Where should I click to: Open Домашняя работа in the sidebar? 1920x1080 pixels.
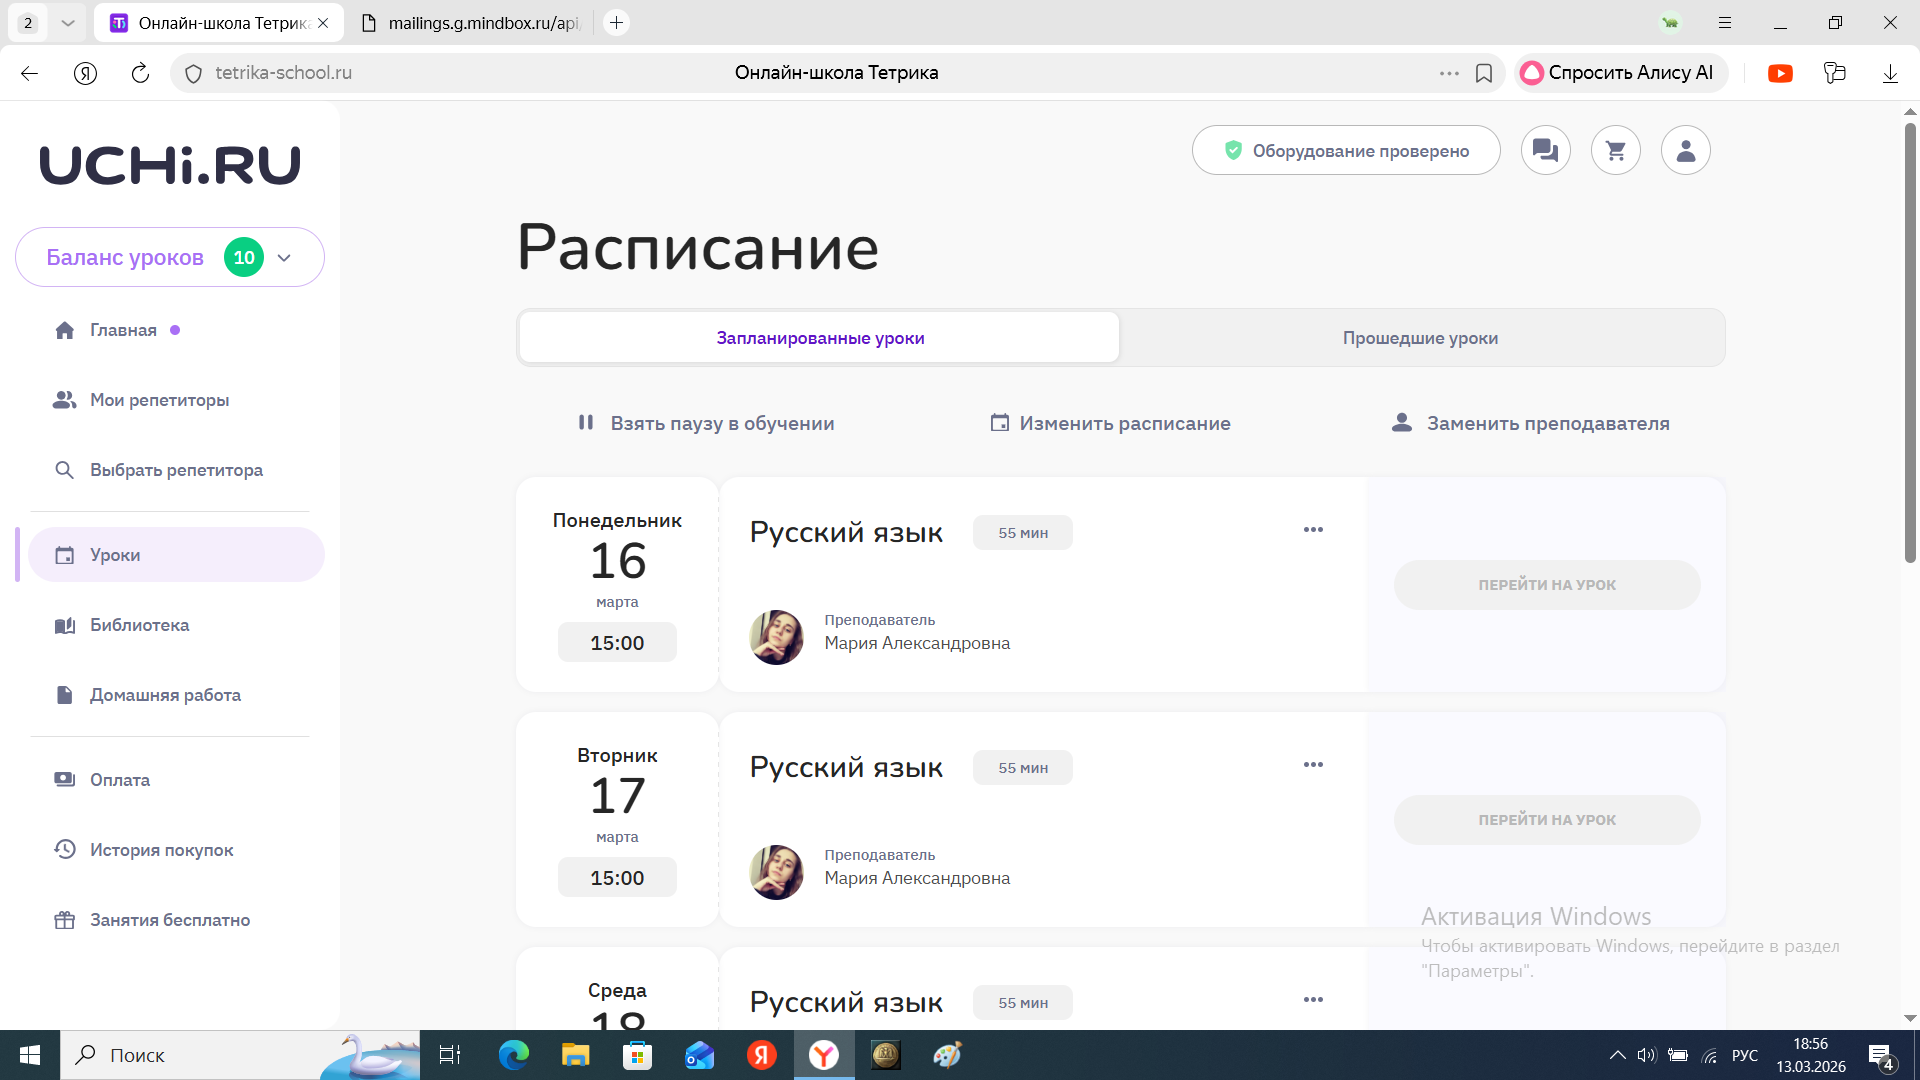pyautogui.click(x=165, y=695)
